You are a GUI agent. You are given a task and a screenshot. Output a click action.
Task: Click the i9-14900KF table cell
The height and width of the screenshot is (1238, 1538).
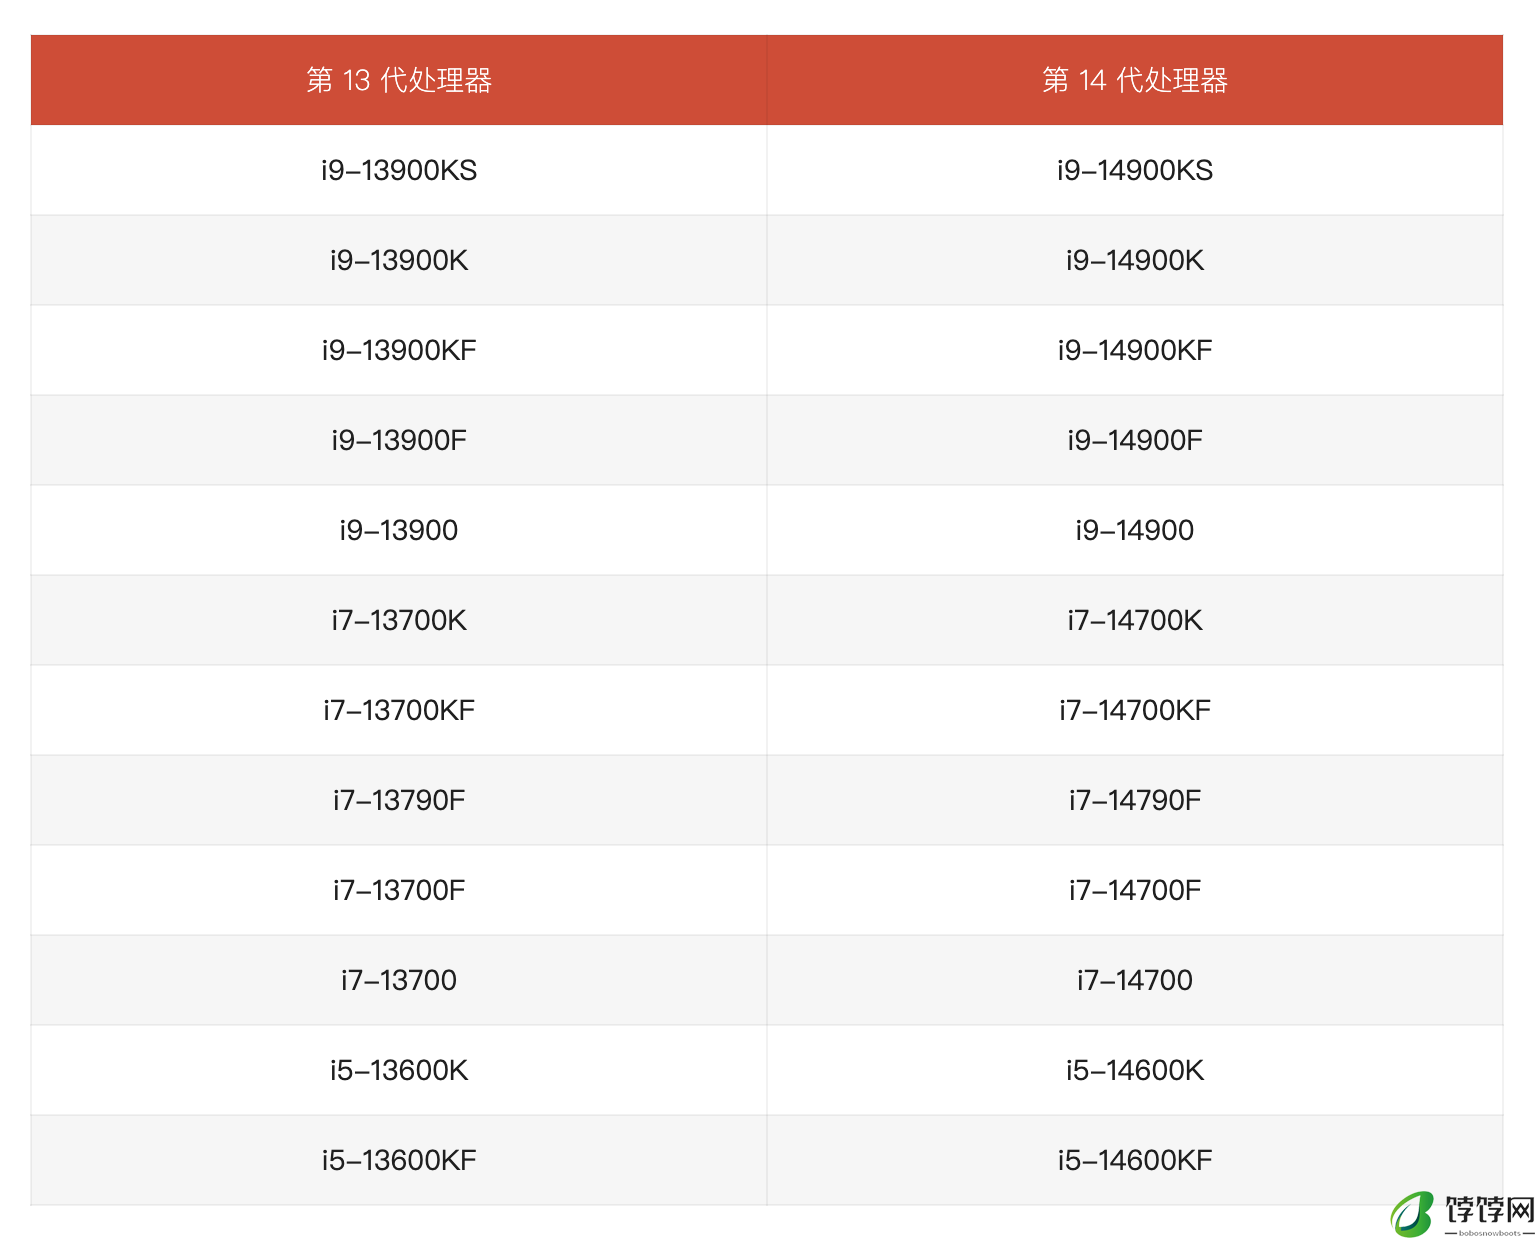tap(1135, 350)
